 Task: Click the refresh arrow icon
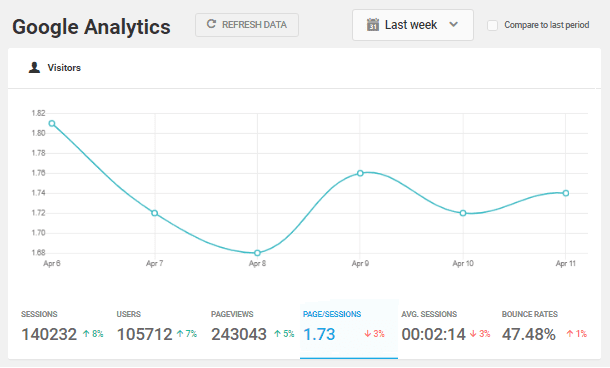click(211, 24)
